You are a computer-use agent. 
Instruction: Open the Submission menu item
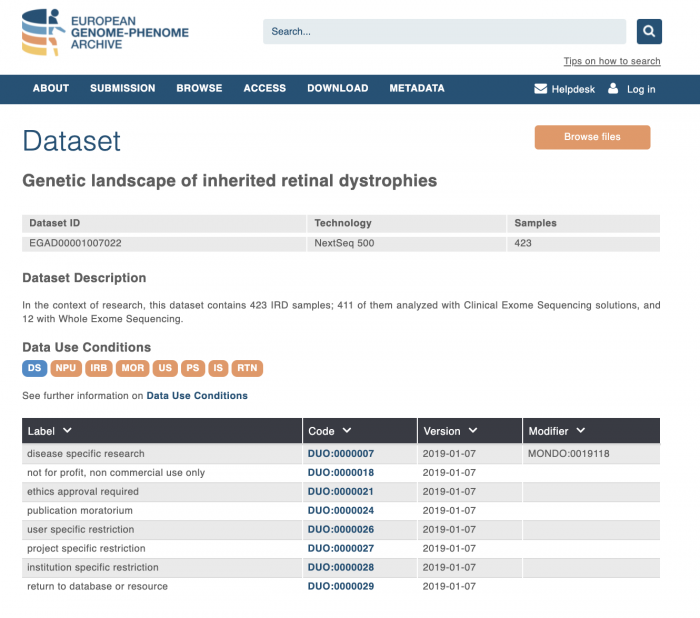tap(122, 88)
